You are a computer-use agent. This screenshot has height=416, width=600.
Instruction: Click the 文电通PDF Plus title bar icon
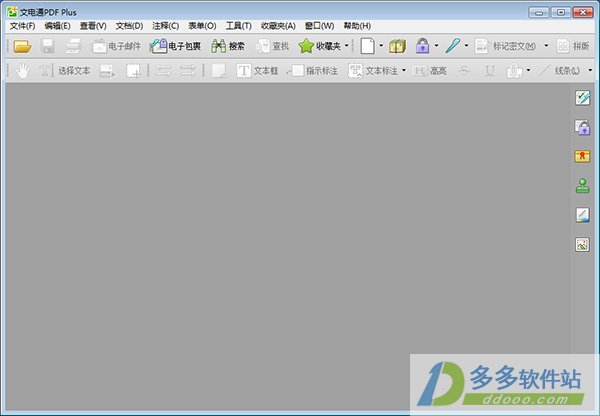(x=12, y=12)
